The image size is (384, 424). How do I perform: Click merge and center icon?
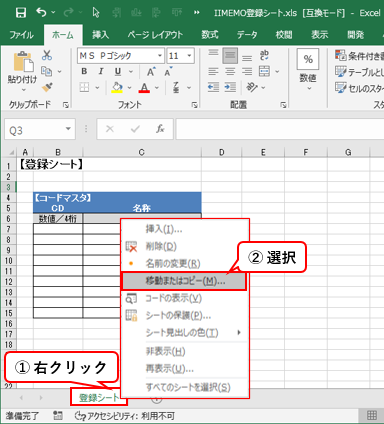point(264,71)
